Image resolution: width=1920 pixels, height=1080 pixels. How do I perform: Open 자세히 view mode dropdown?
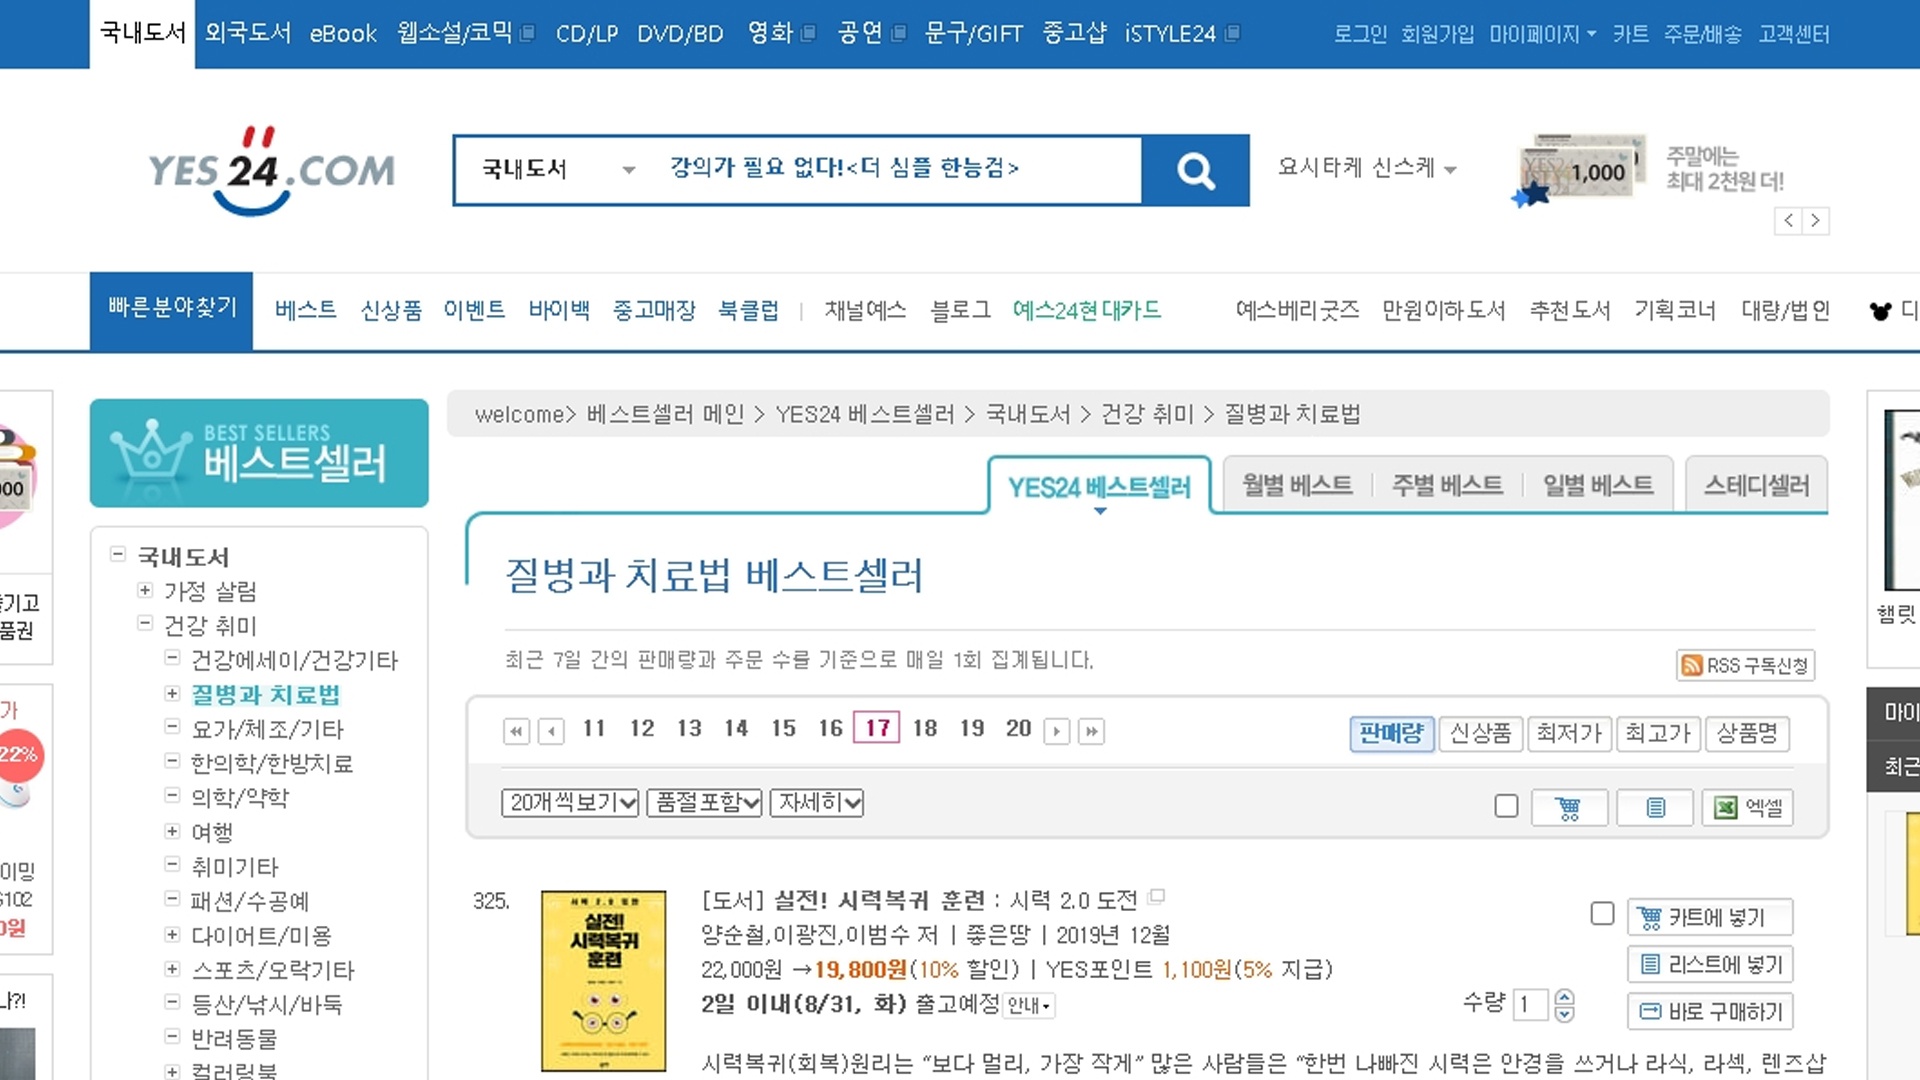tap(817, 802)
